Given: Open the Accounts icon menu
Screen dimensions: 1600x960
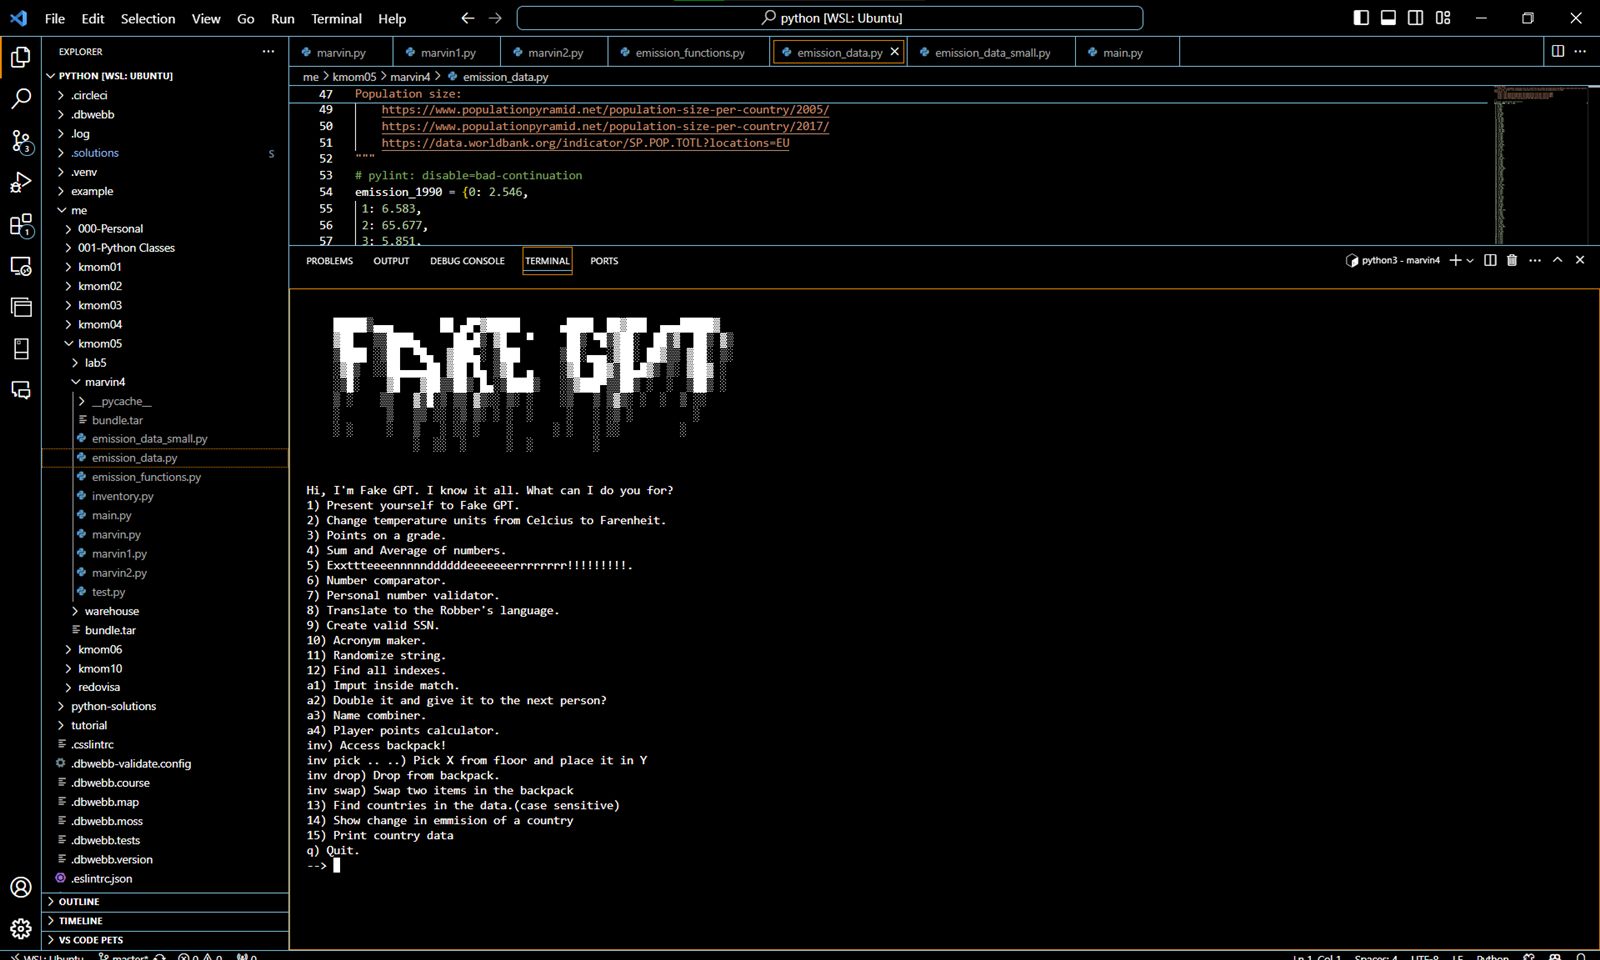Looking at the screenshot, I should 20,887.
